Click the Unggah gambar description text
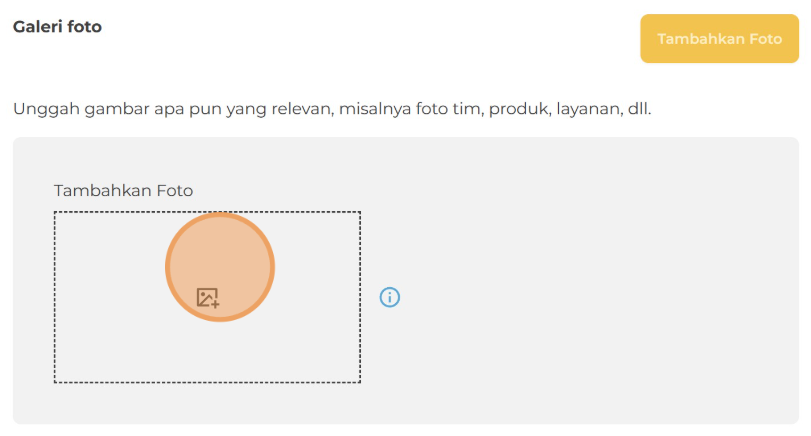 pyautogui.click(x=332, y=107)
